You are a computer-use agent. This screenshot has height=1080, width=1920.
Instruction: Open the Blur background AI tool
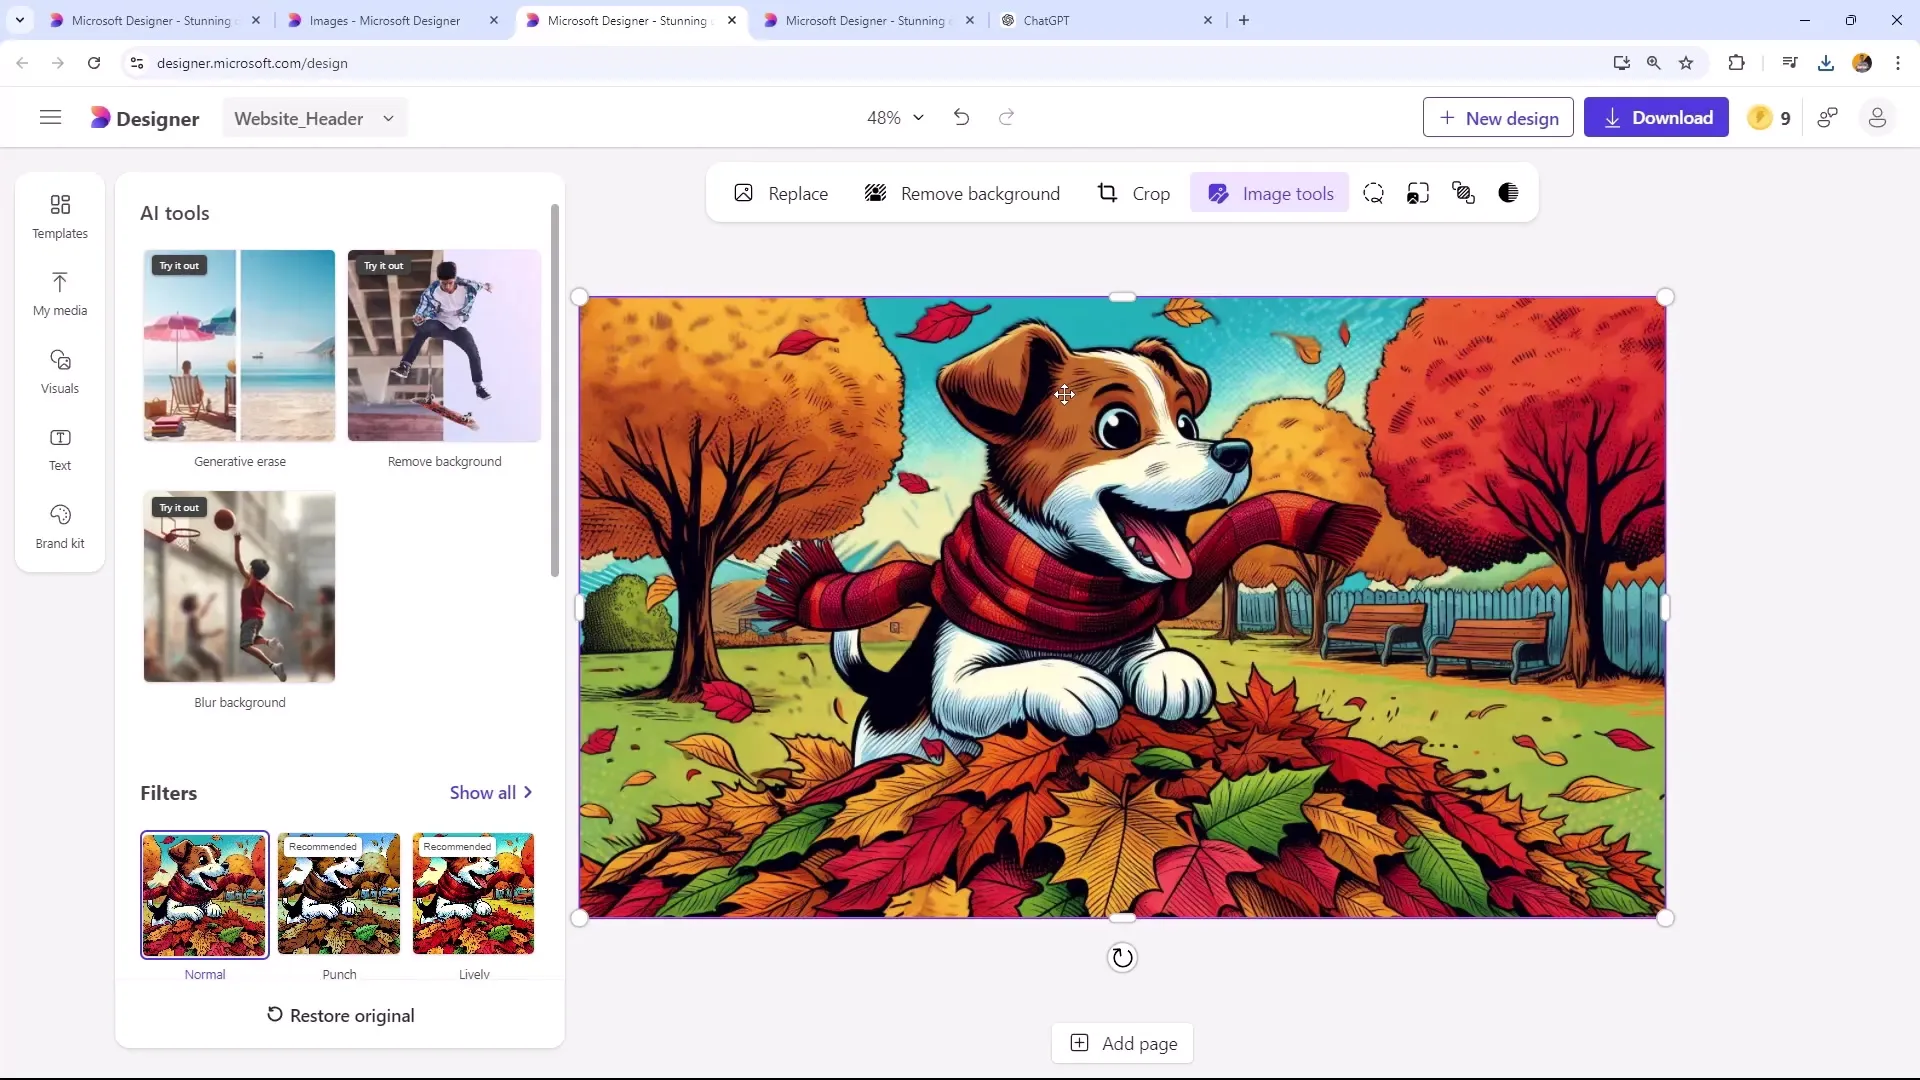coord(239,587)
